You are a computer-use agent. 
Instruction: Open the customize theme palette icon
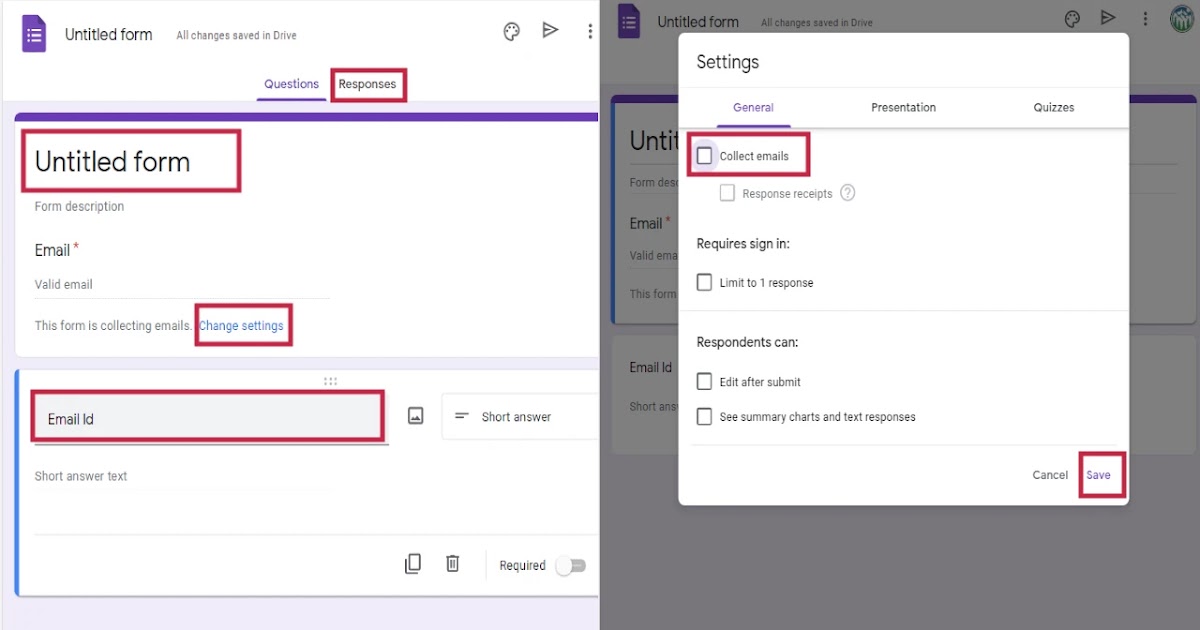[511, 31]
